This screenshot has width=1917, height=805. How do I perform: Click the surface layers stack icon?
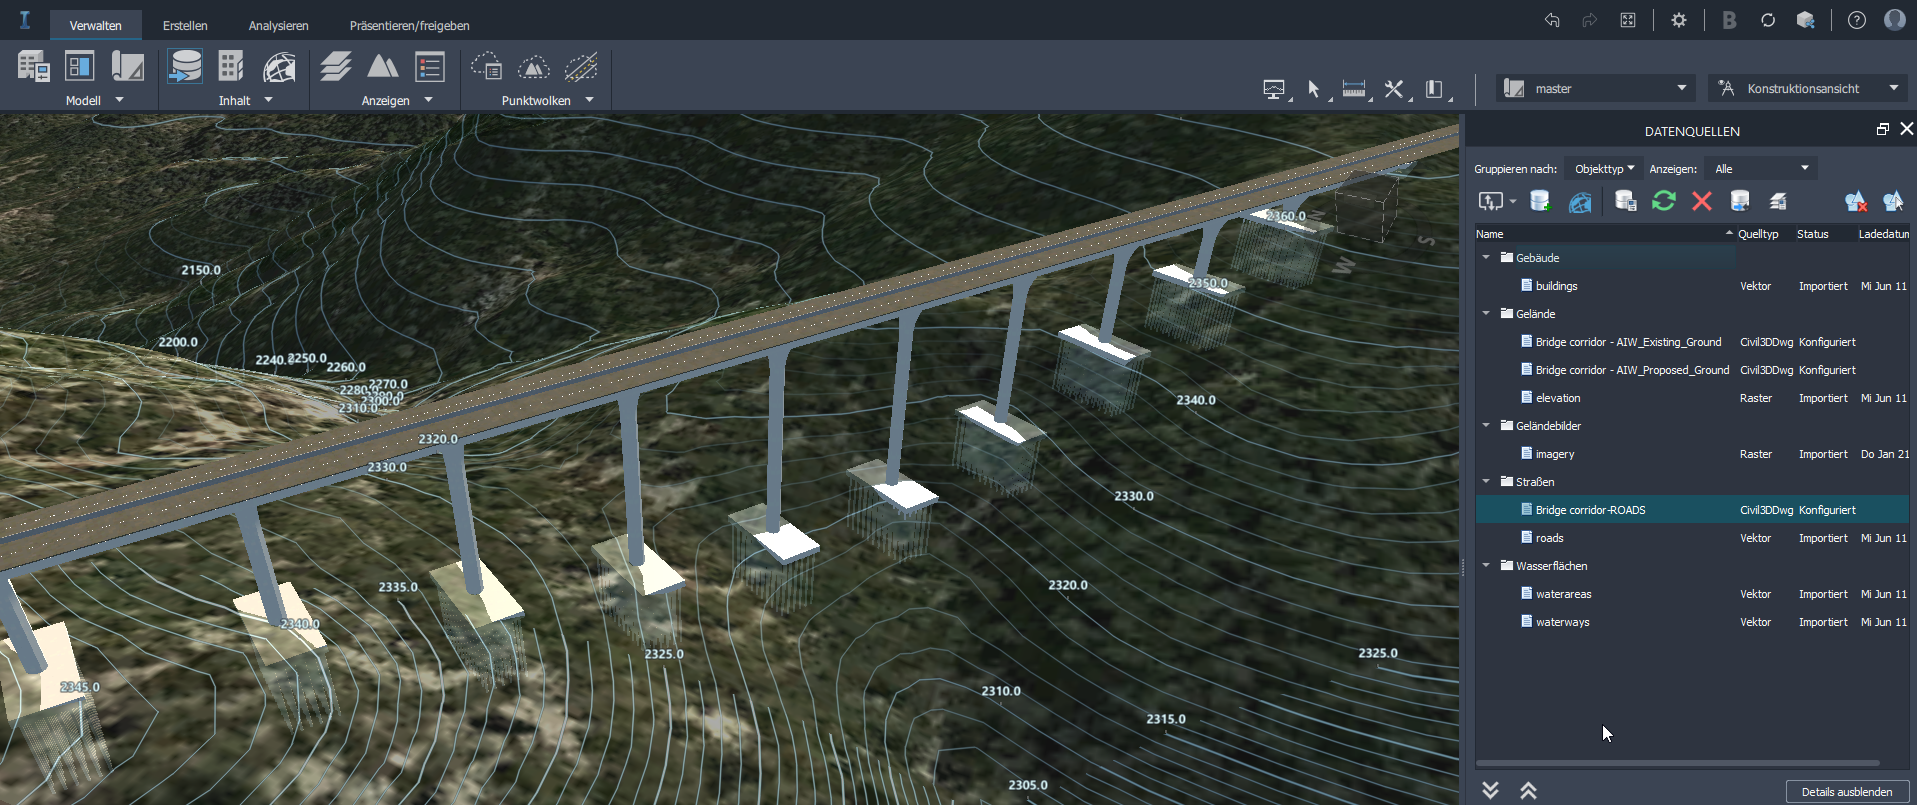(336, 67)
